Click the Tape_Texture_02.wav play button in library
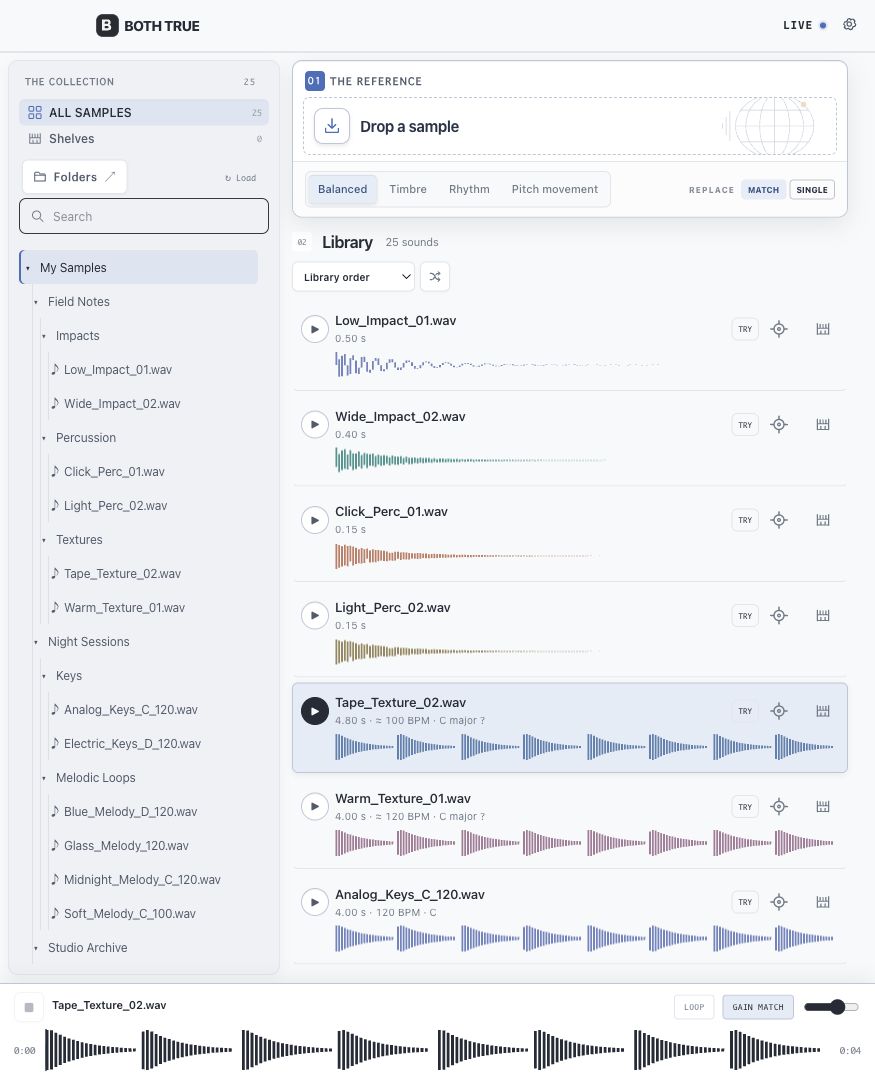Viewport: 875px width, 1080px height. (314, 711)
